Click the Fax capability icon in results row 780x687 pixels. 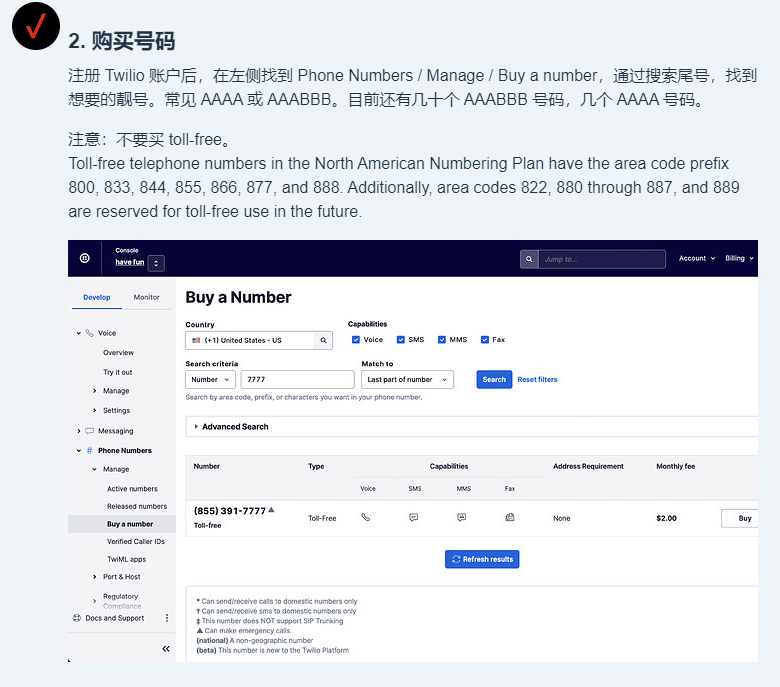coord(510,517)
